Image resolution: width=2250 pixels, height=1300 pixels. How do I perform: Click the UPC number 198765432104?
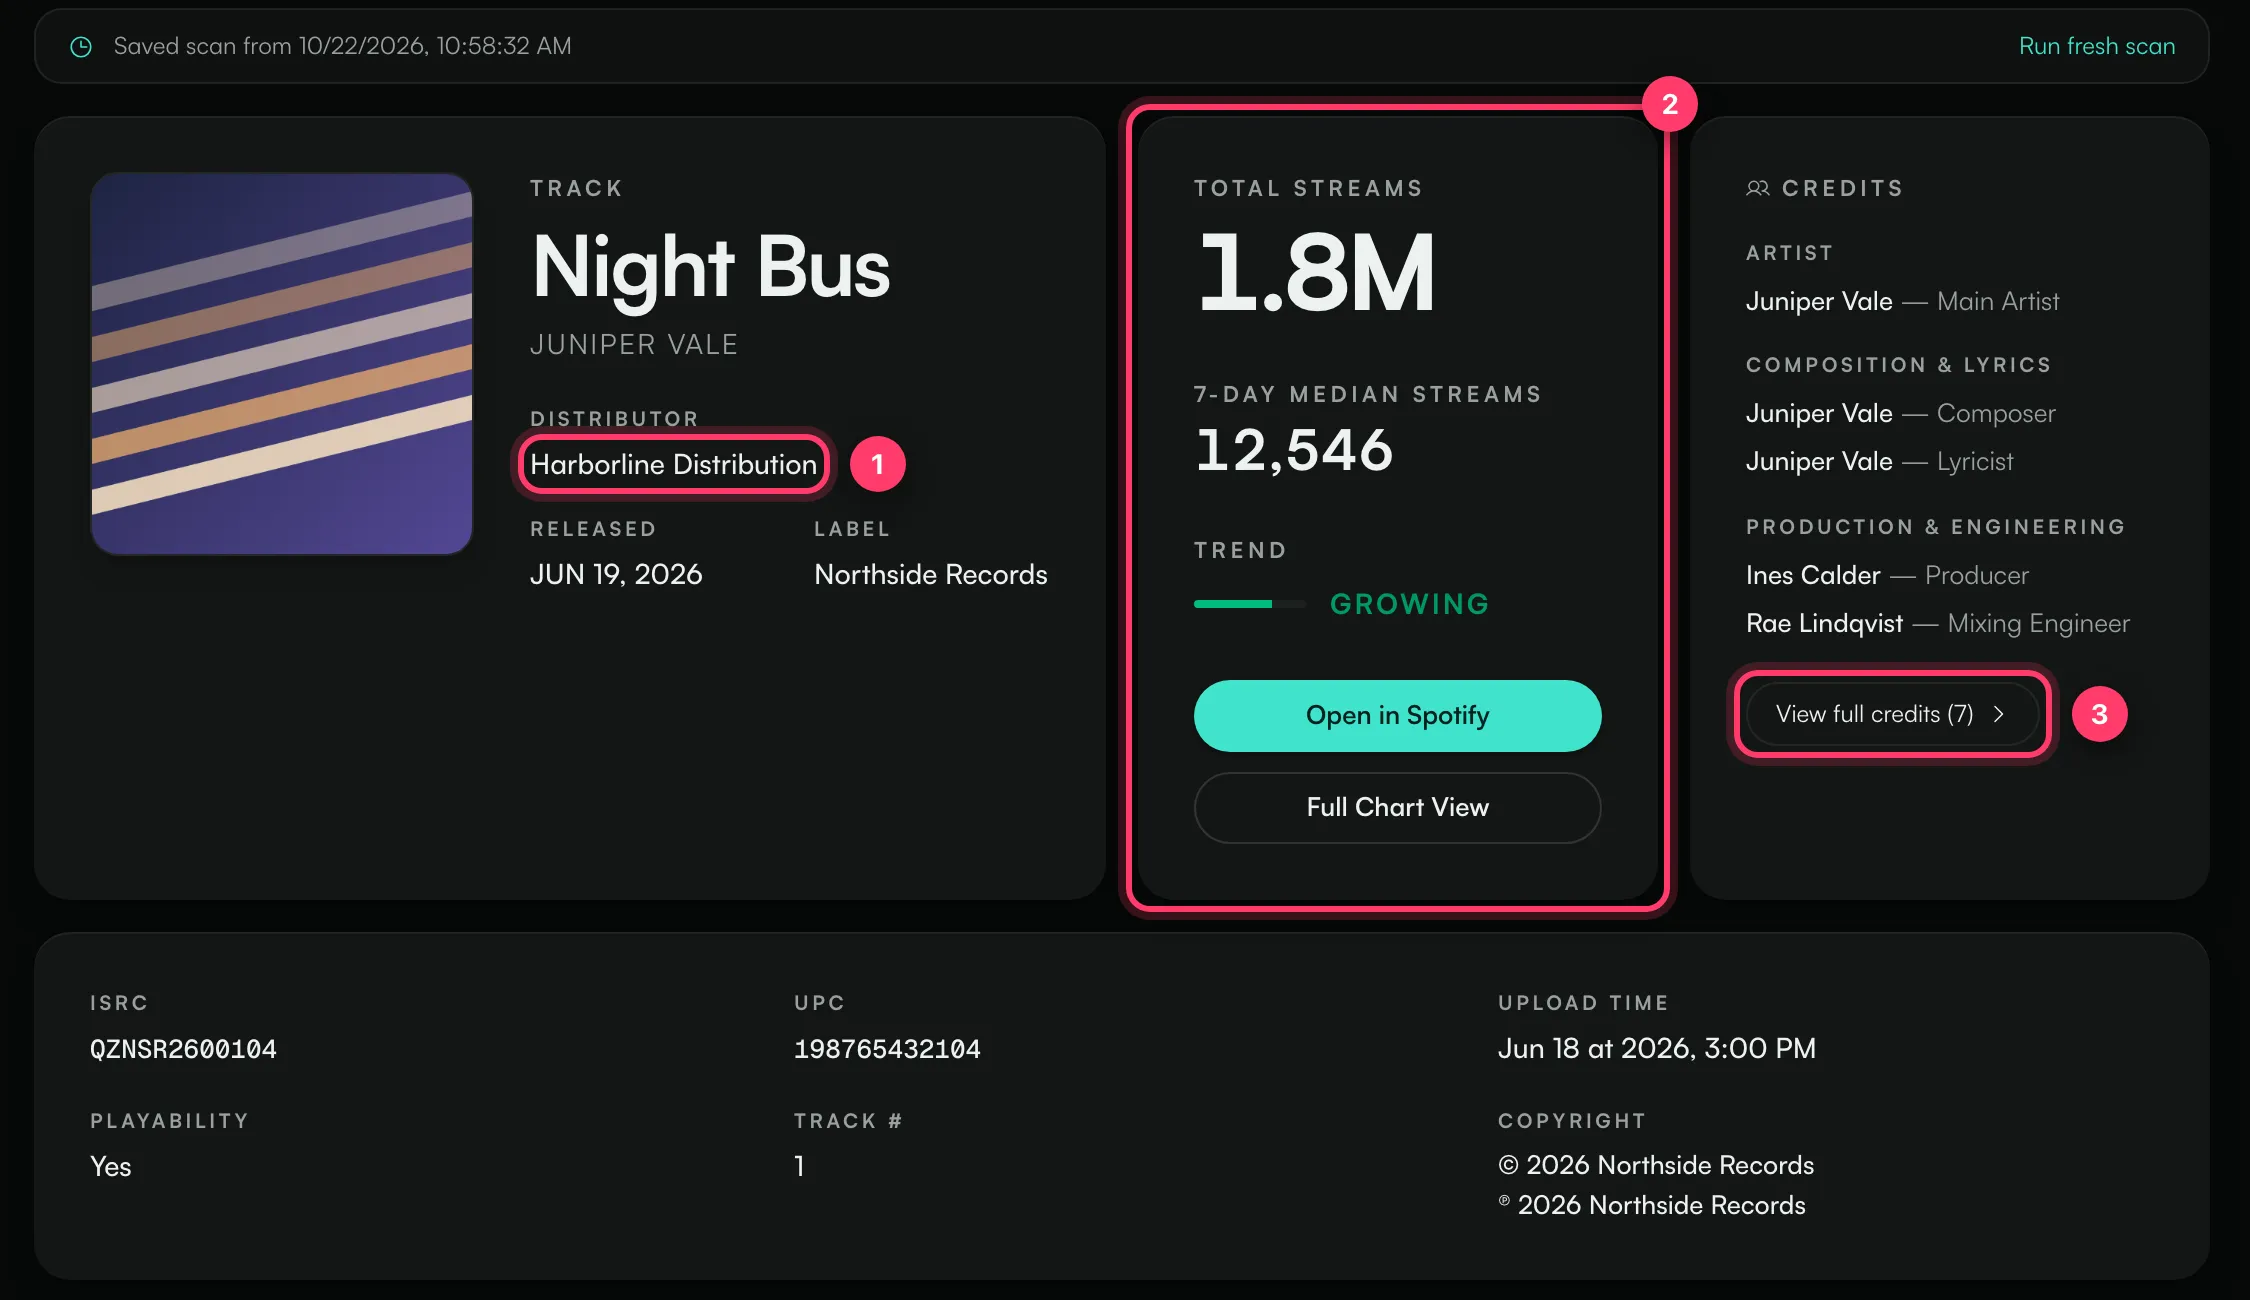point(887,1049)
